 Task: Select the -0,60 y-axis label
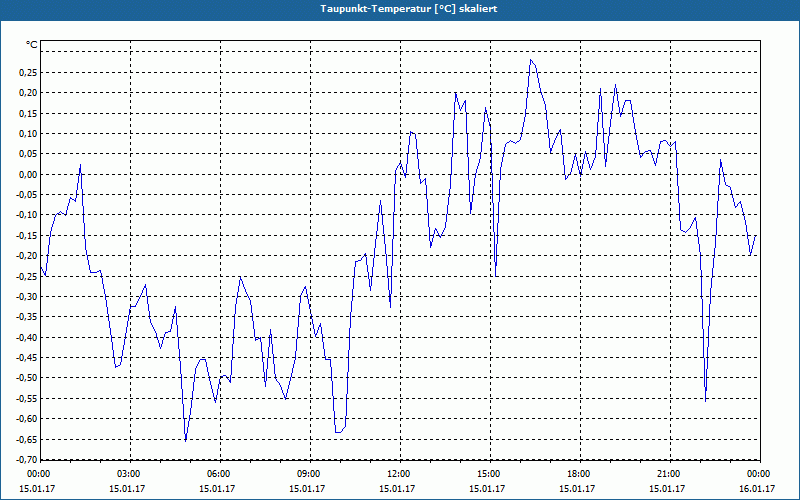[x=27, y=419]
